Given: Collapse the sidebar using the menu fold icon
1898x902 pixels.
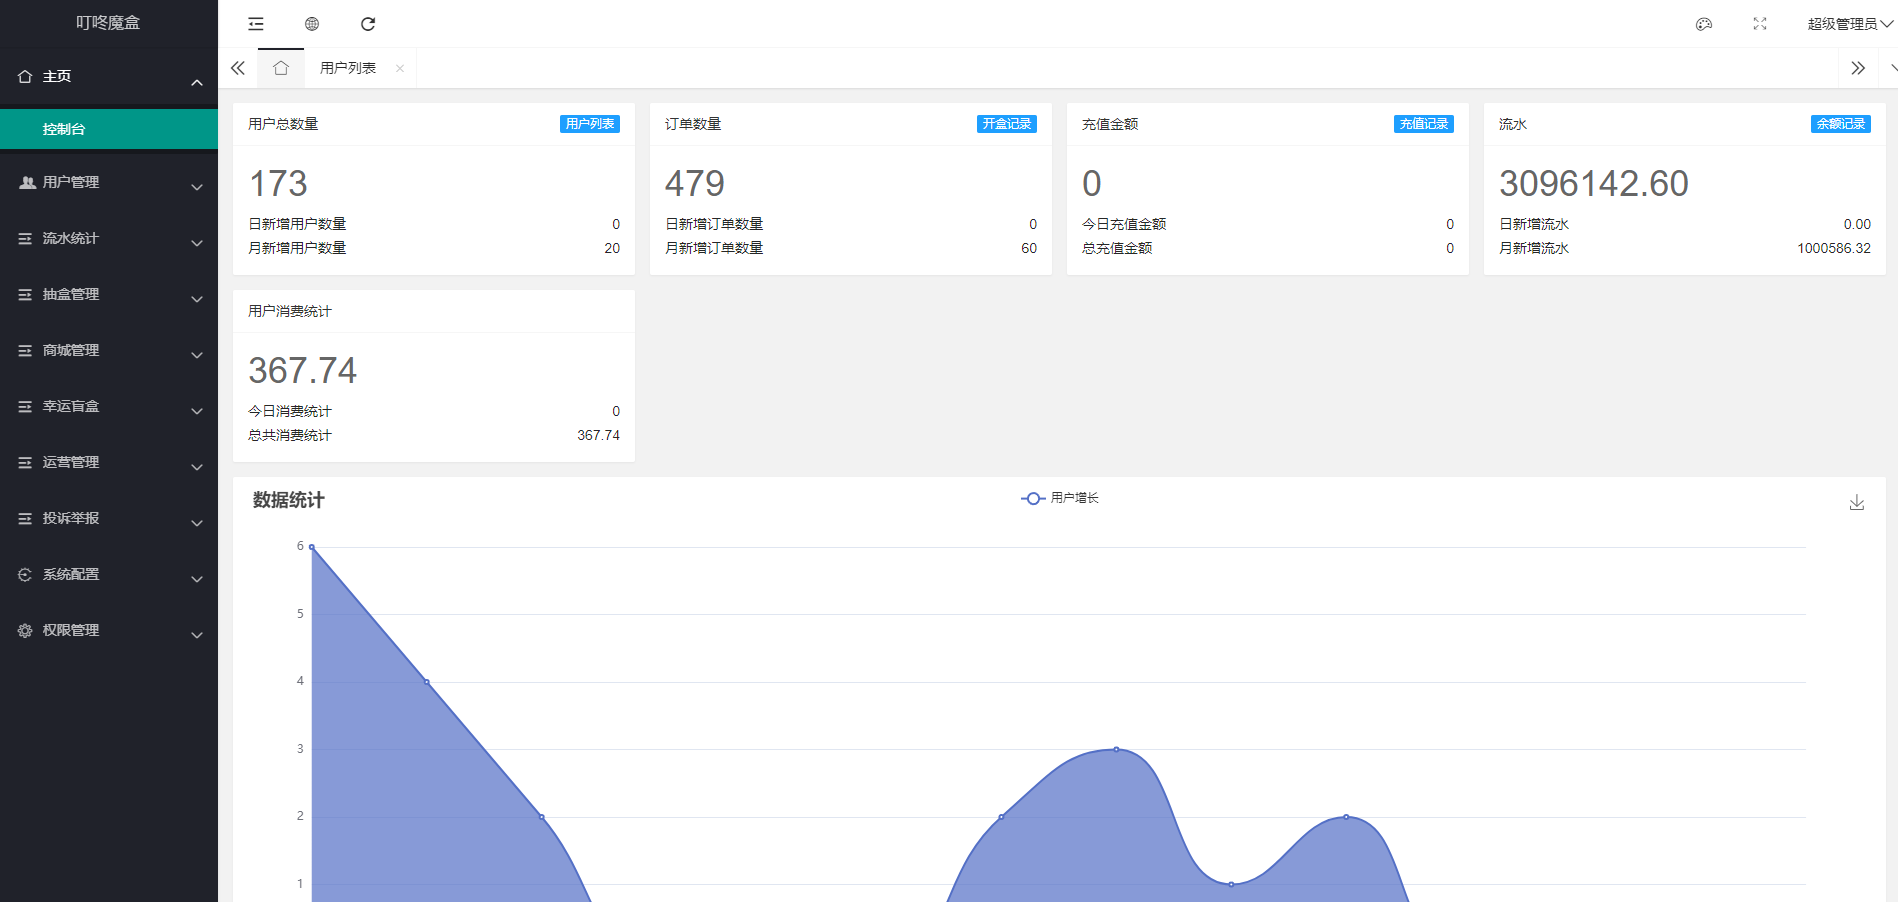Looking at the screenshot, I should 256,24.
